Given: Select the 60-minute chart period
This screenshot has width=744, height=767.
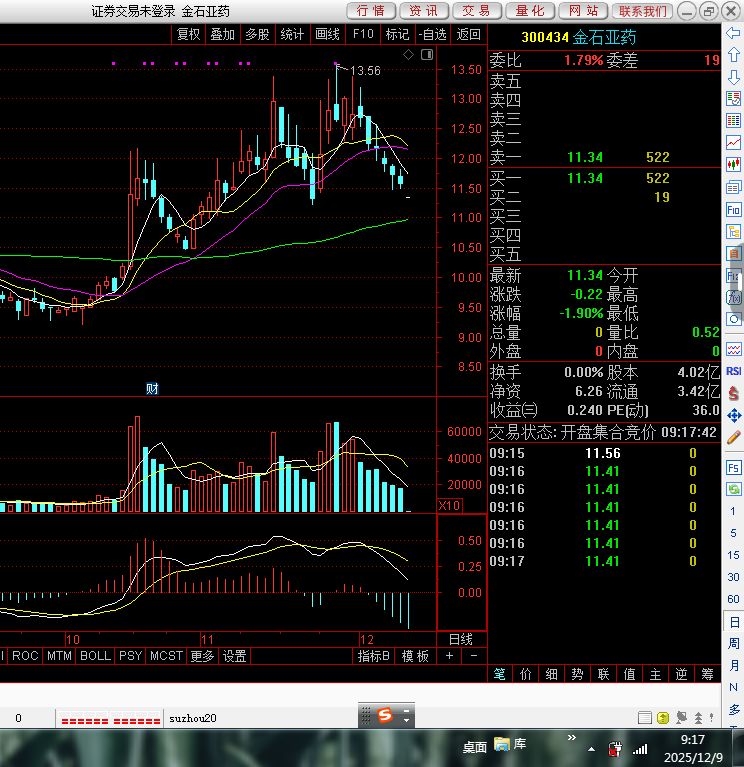Looking at the screenshot, I should point(734,599).
